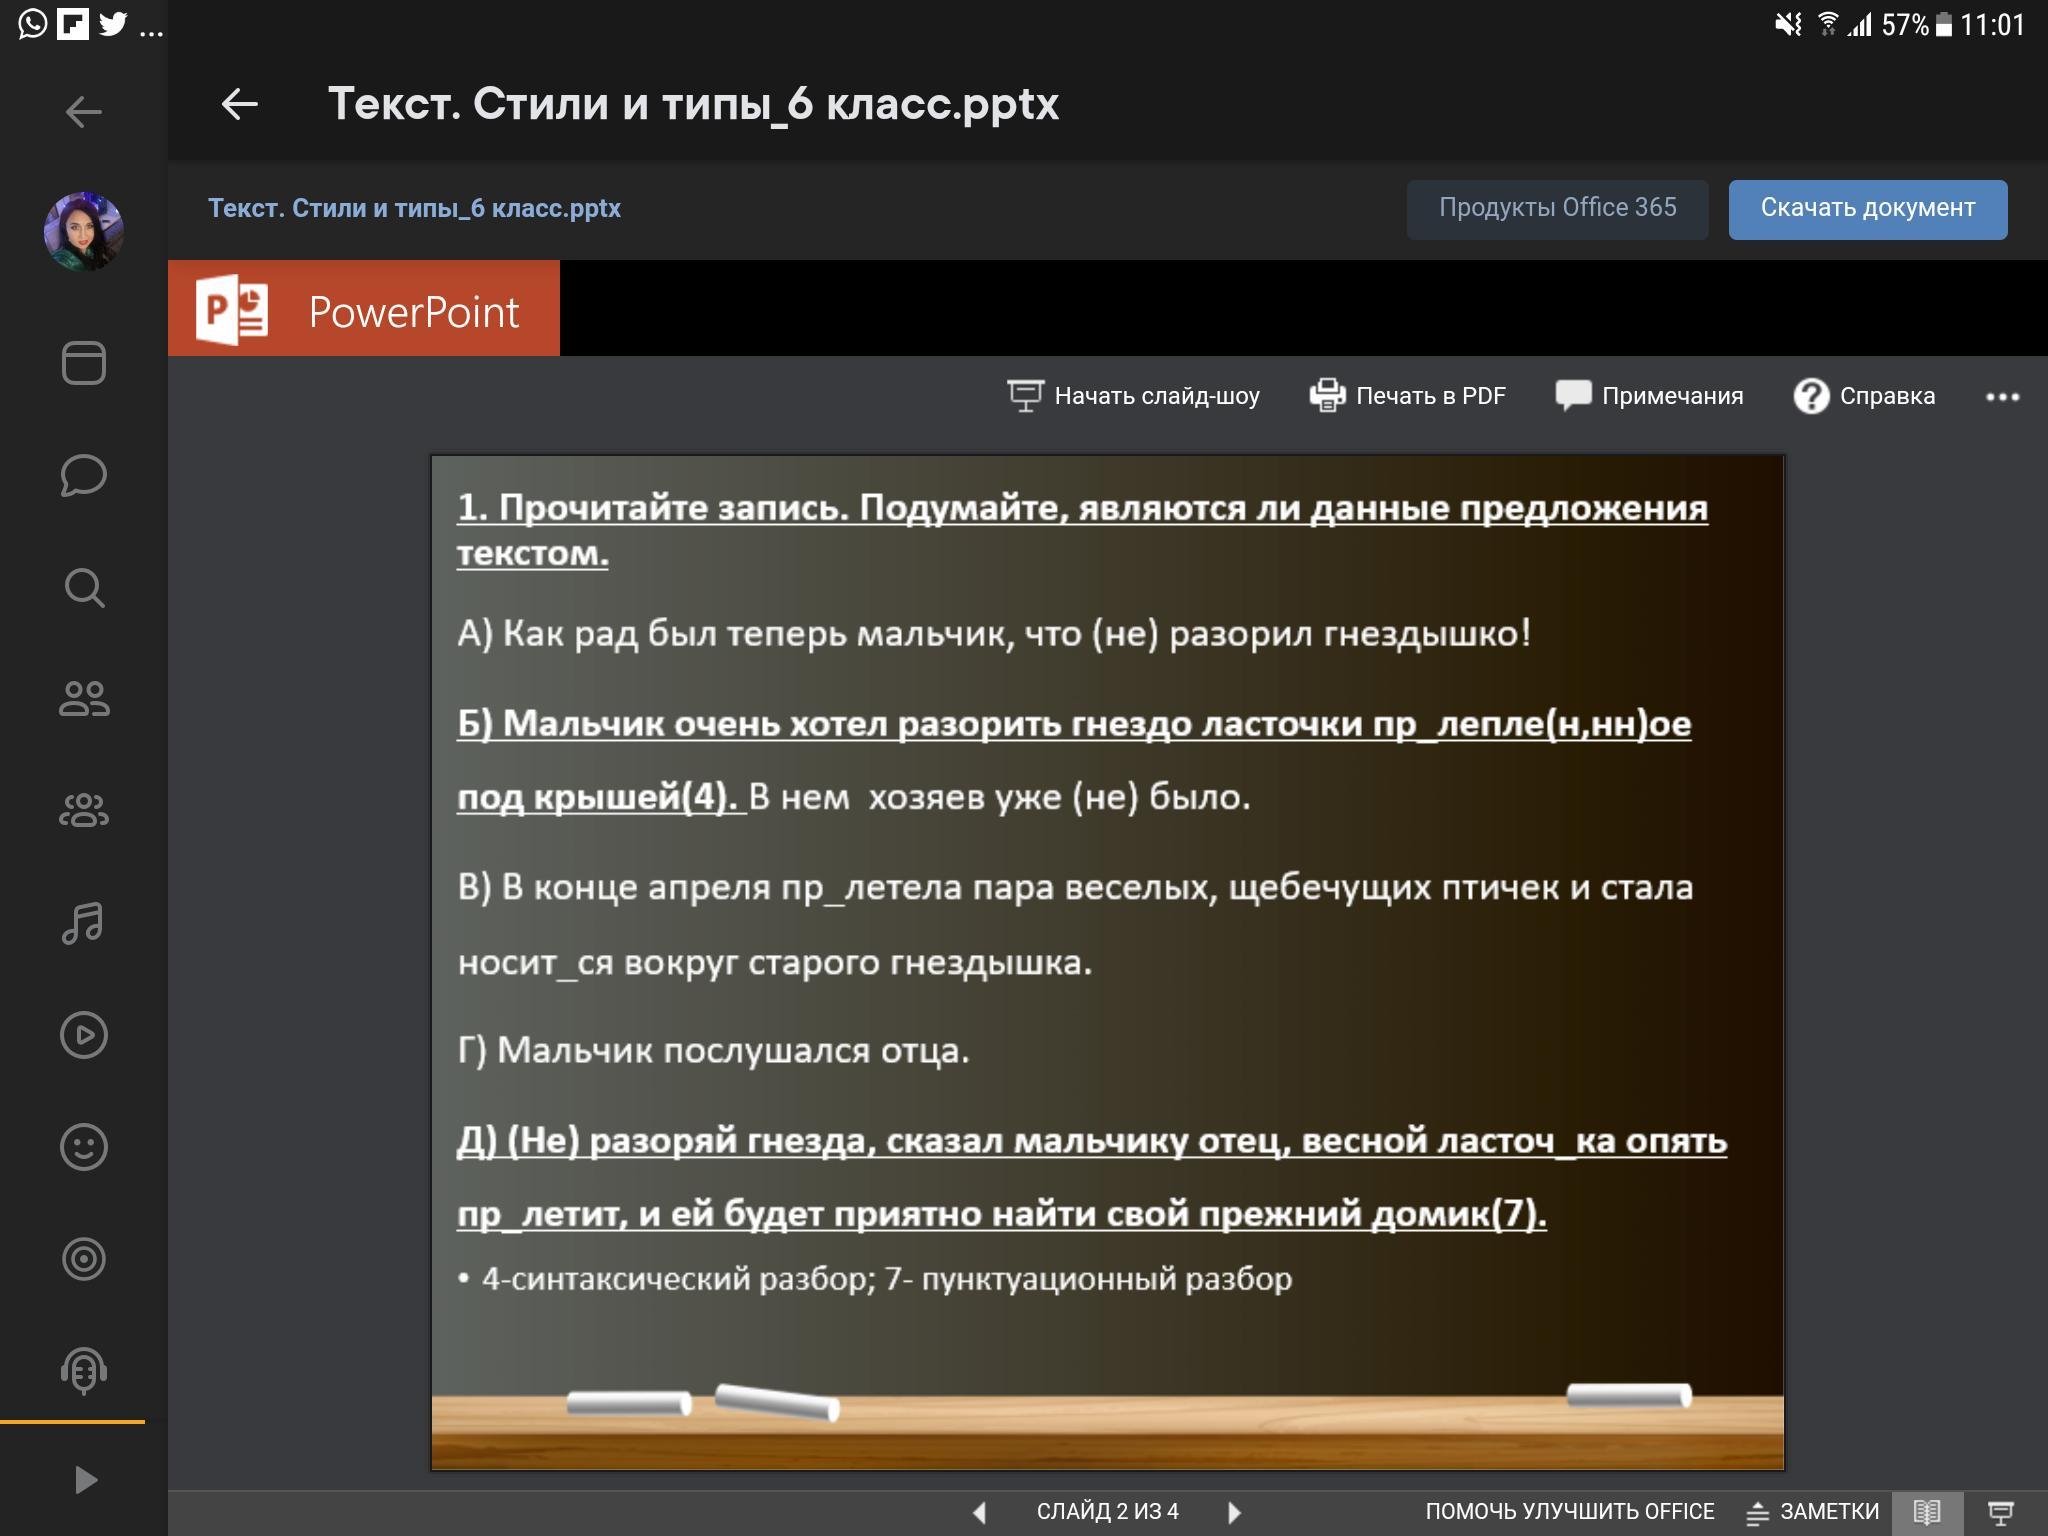Click the search magnifier in sidebar
The width and height of the screenshot is (2048, 1536).
point(84,587)
